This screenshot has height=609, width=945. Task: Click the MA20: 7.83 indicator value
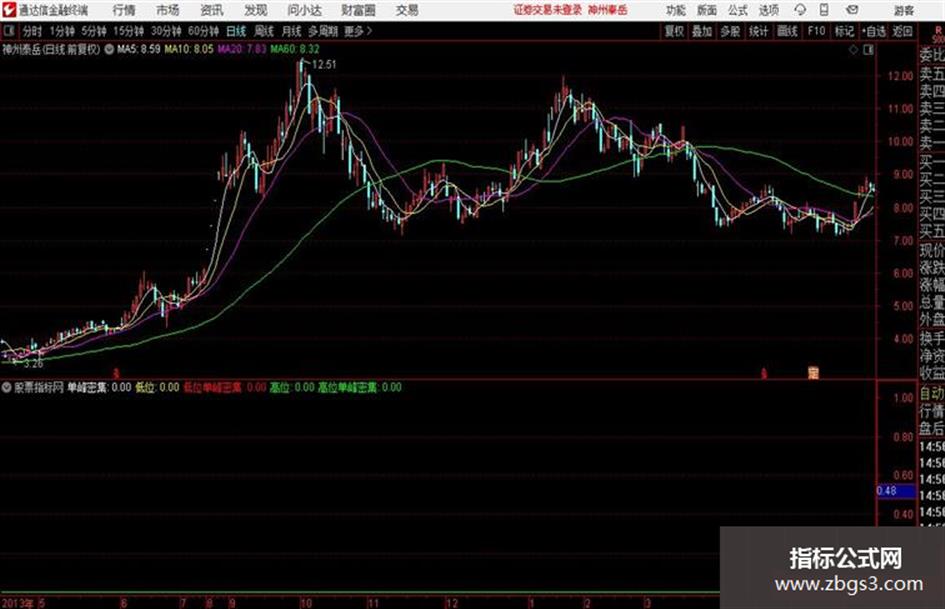(242, 49)
